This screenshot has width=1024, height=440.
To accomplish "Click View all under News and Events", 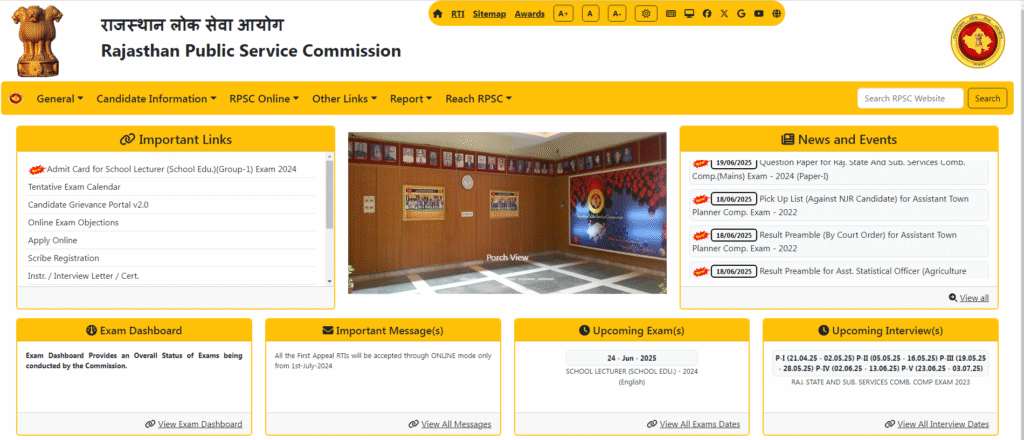I will click(974, 298).
